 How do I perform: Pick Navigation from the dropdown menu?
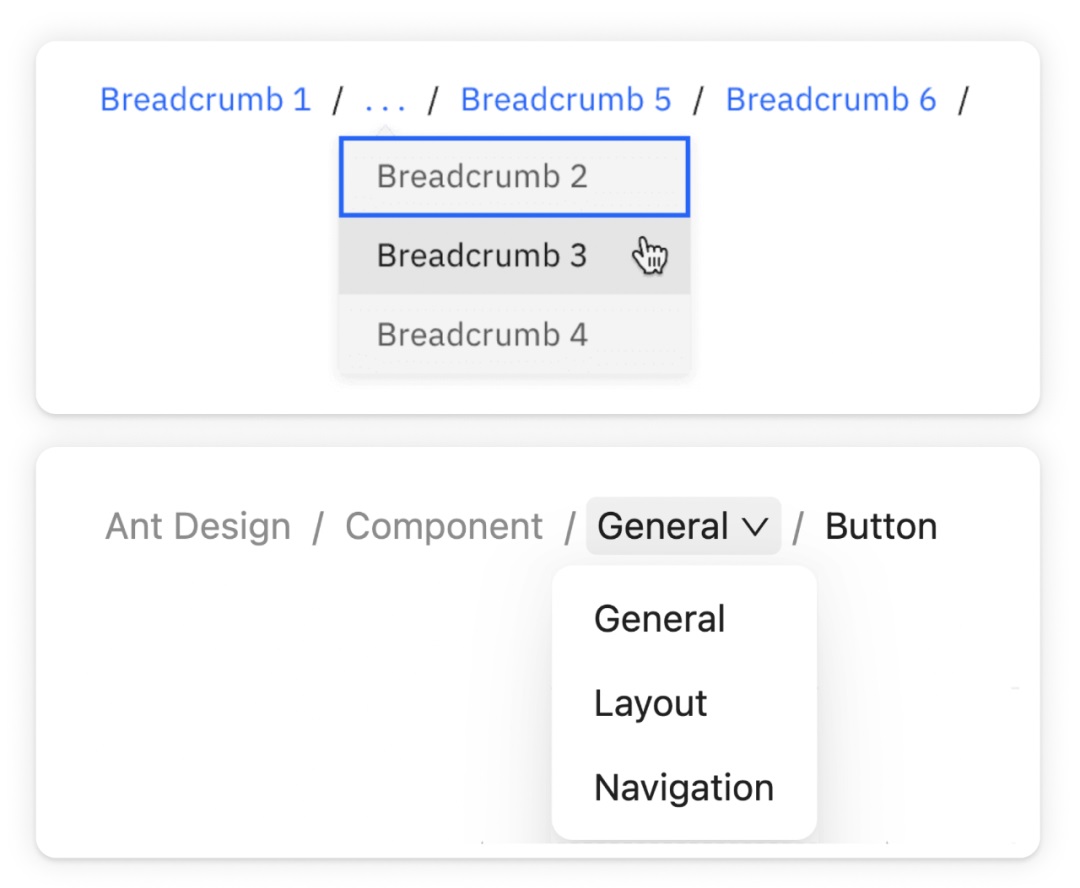(x=683, y=788)
